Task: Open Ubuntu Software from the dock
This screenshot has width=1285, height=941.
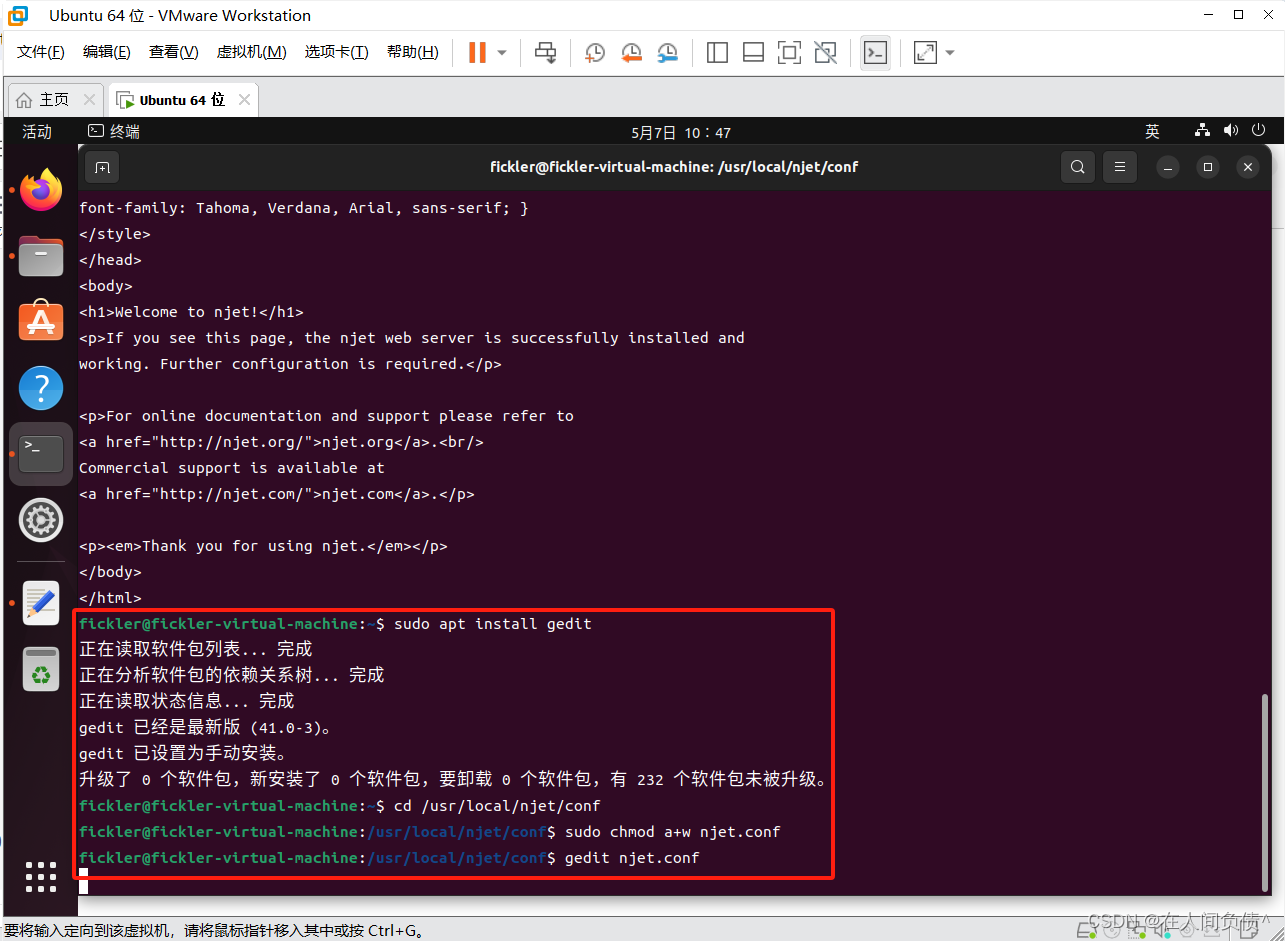Action: 41,321
